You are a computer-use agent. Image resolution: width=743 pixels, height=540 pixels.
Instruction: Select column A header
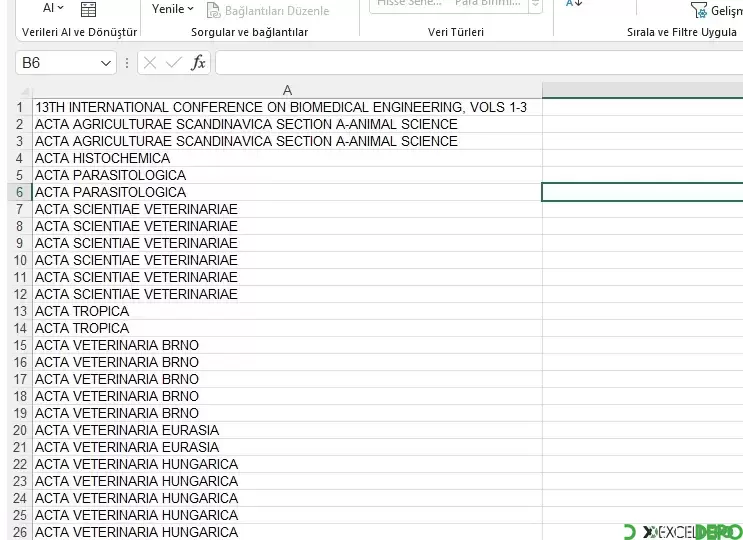(x=287, y=90)
